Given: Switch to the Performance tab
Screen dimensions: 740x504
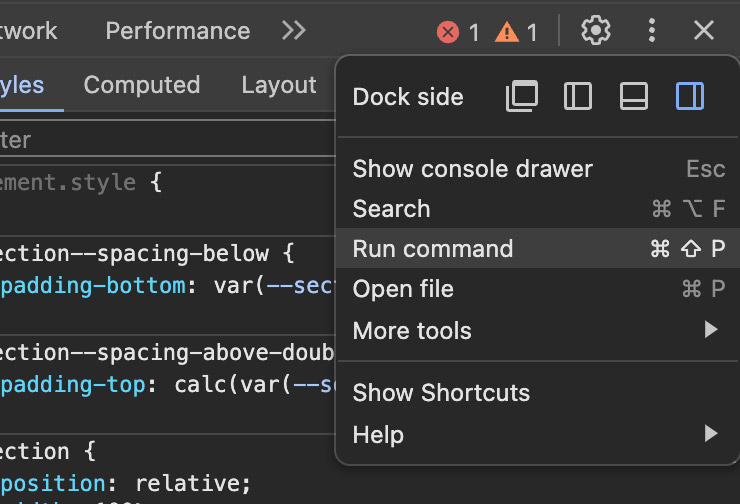Looking at the screenshot, I should click(178, 31).
